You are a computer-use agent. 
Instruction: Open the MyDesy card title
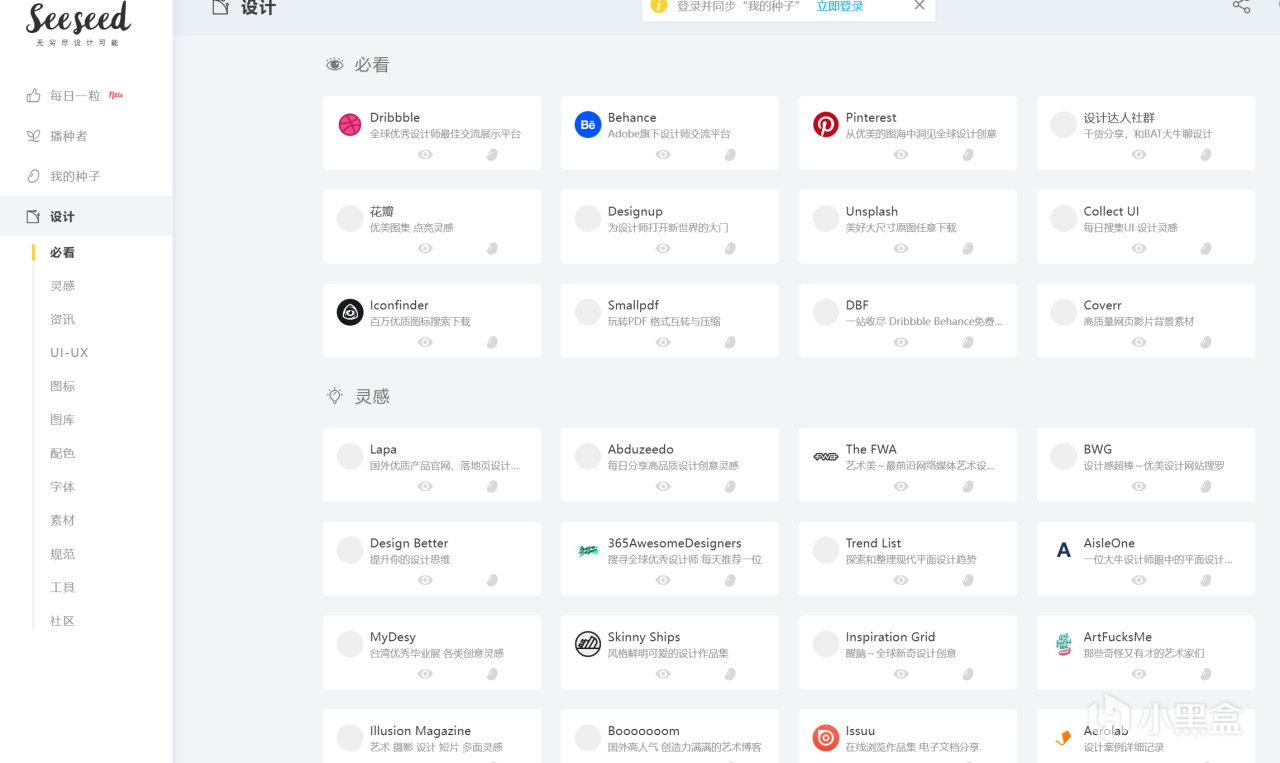(x=393, y=637)
